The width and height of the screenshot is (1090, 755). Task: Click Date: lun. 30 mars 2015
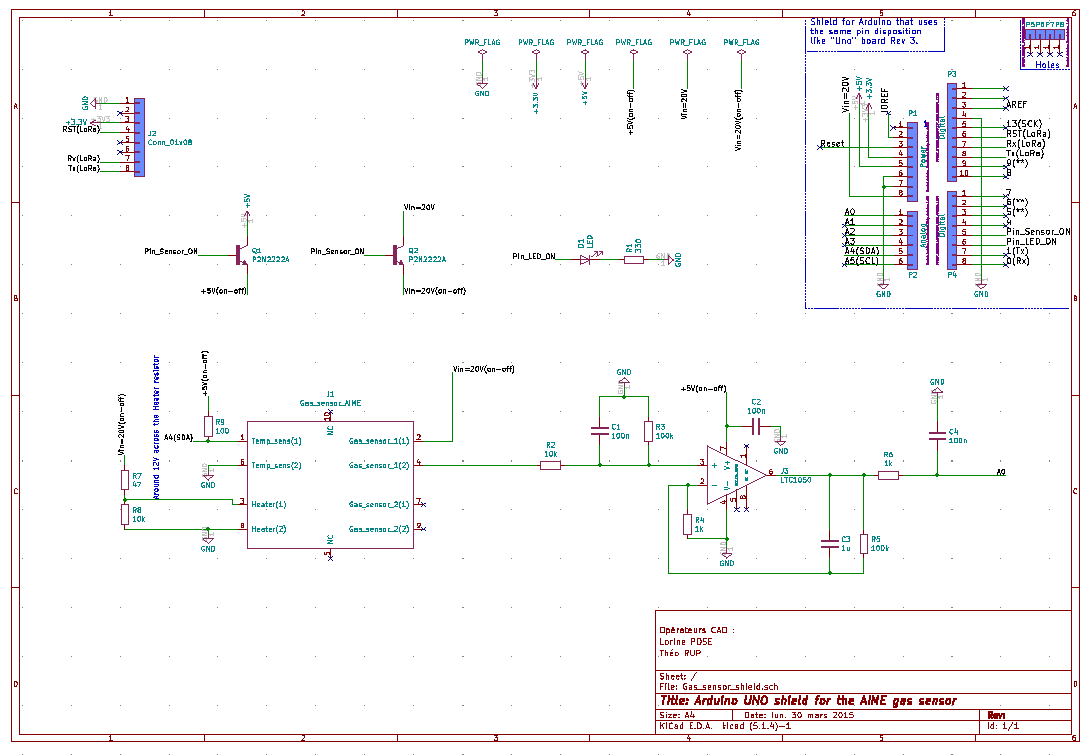[x=799, y=715]
